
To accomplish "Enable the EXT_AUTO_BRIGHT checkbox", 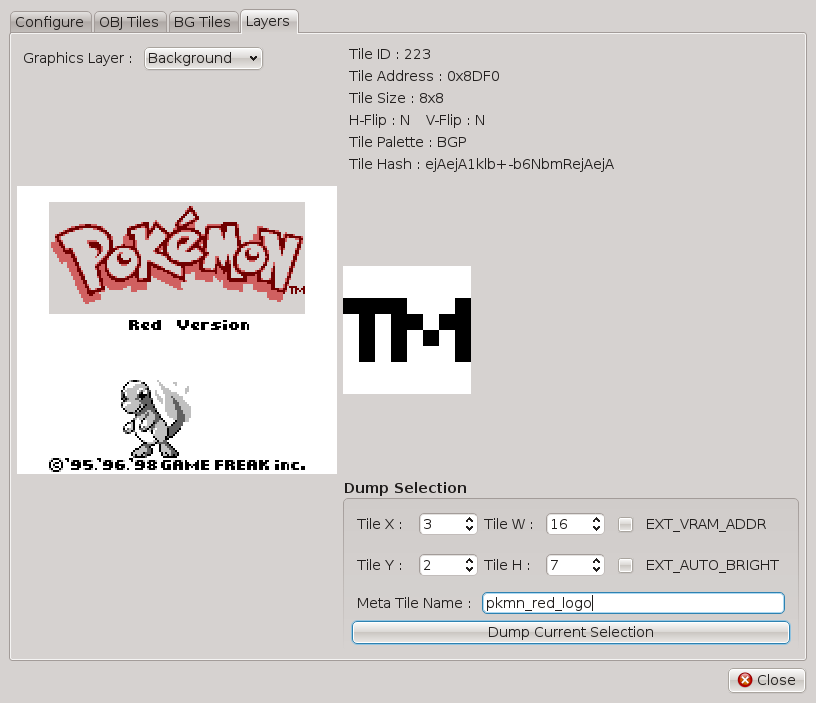I will (x=626, y=566).
